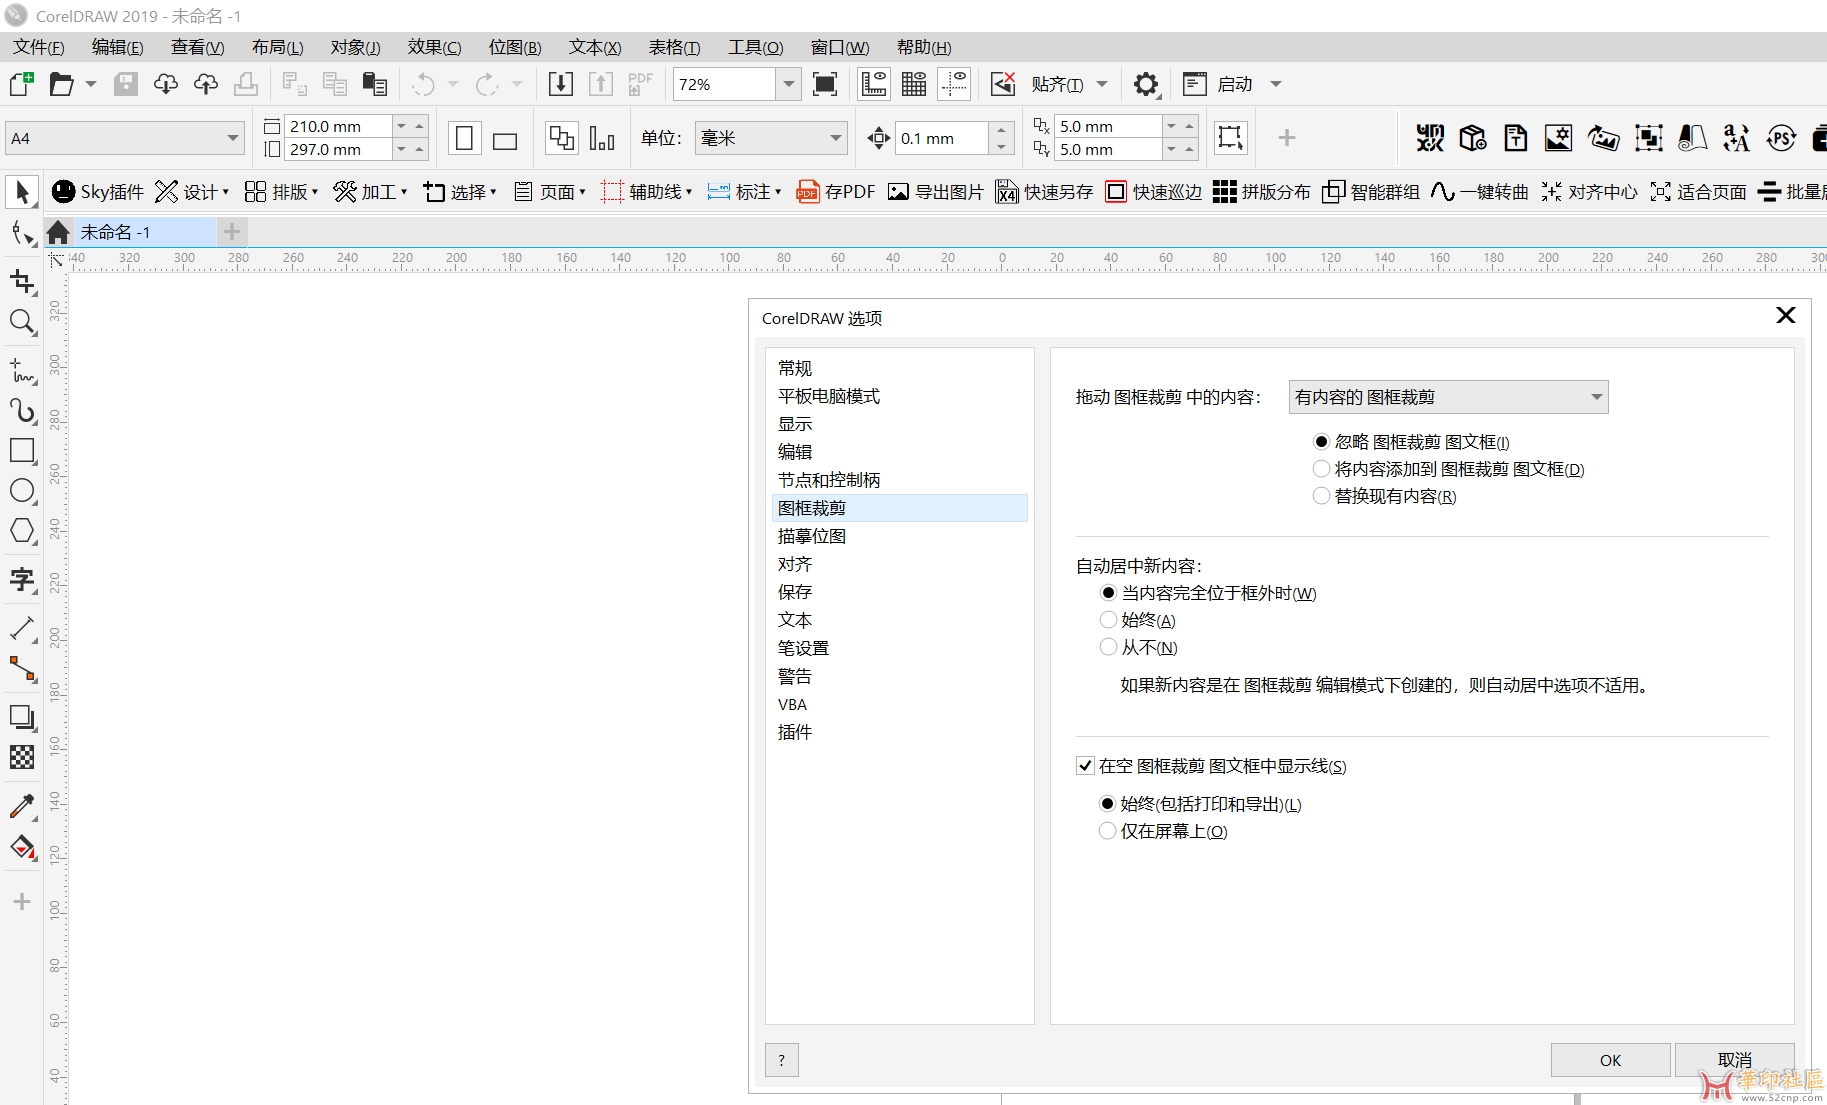Open the zoom level 72% dropdown
The height and width of the screenshot is (1105, 1827).
coord(789,84)
